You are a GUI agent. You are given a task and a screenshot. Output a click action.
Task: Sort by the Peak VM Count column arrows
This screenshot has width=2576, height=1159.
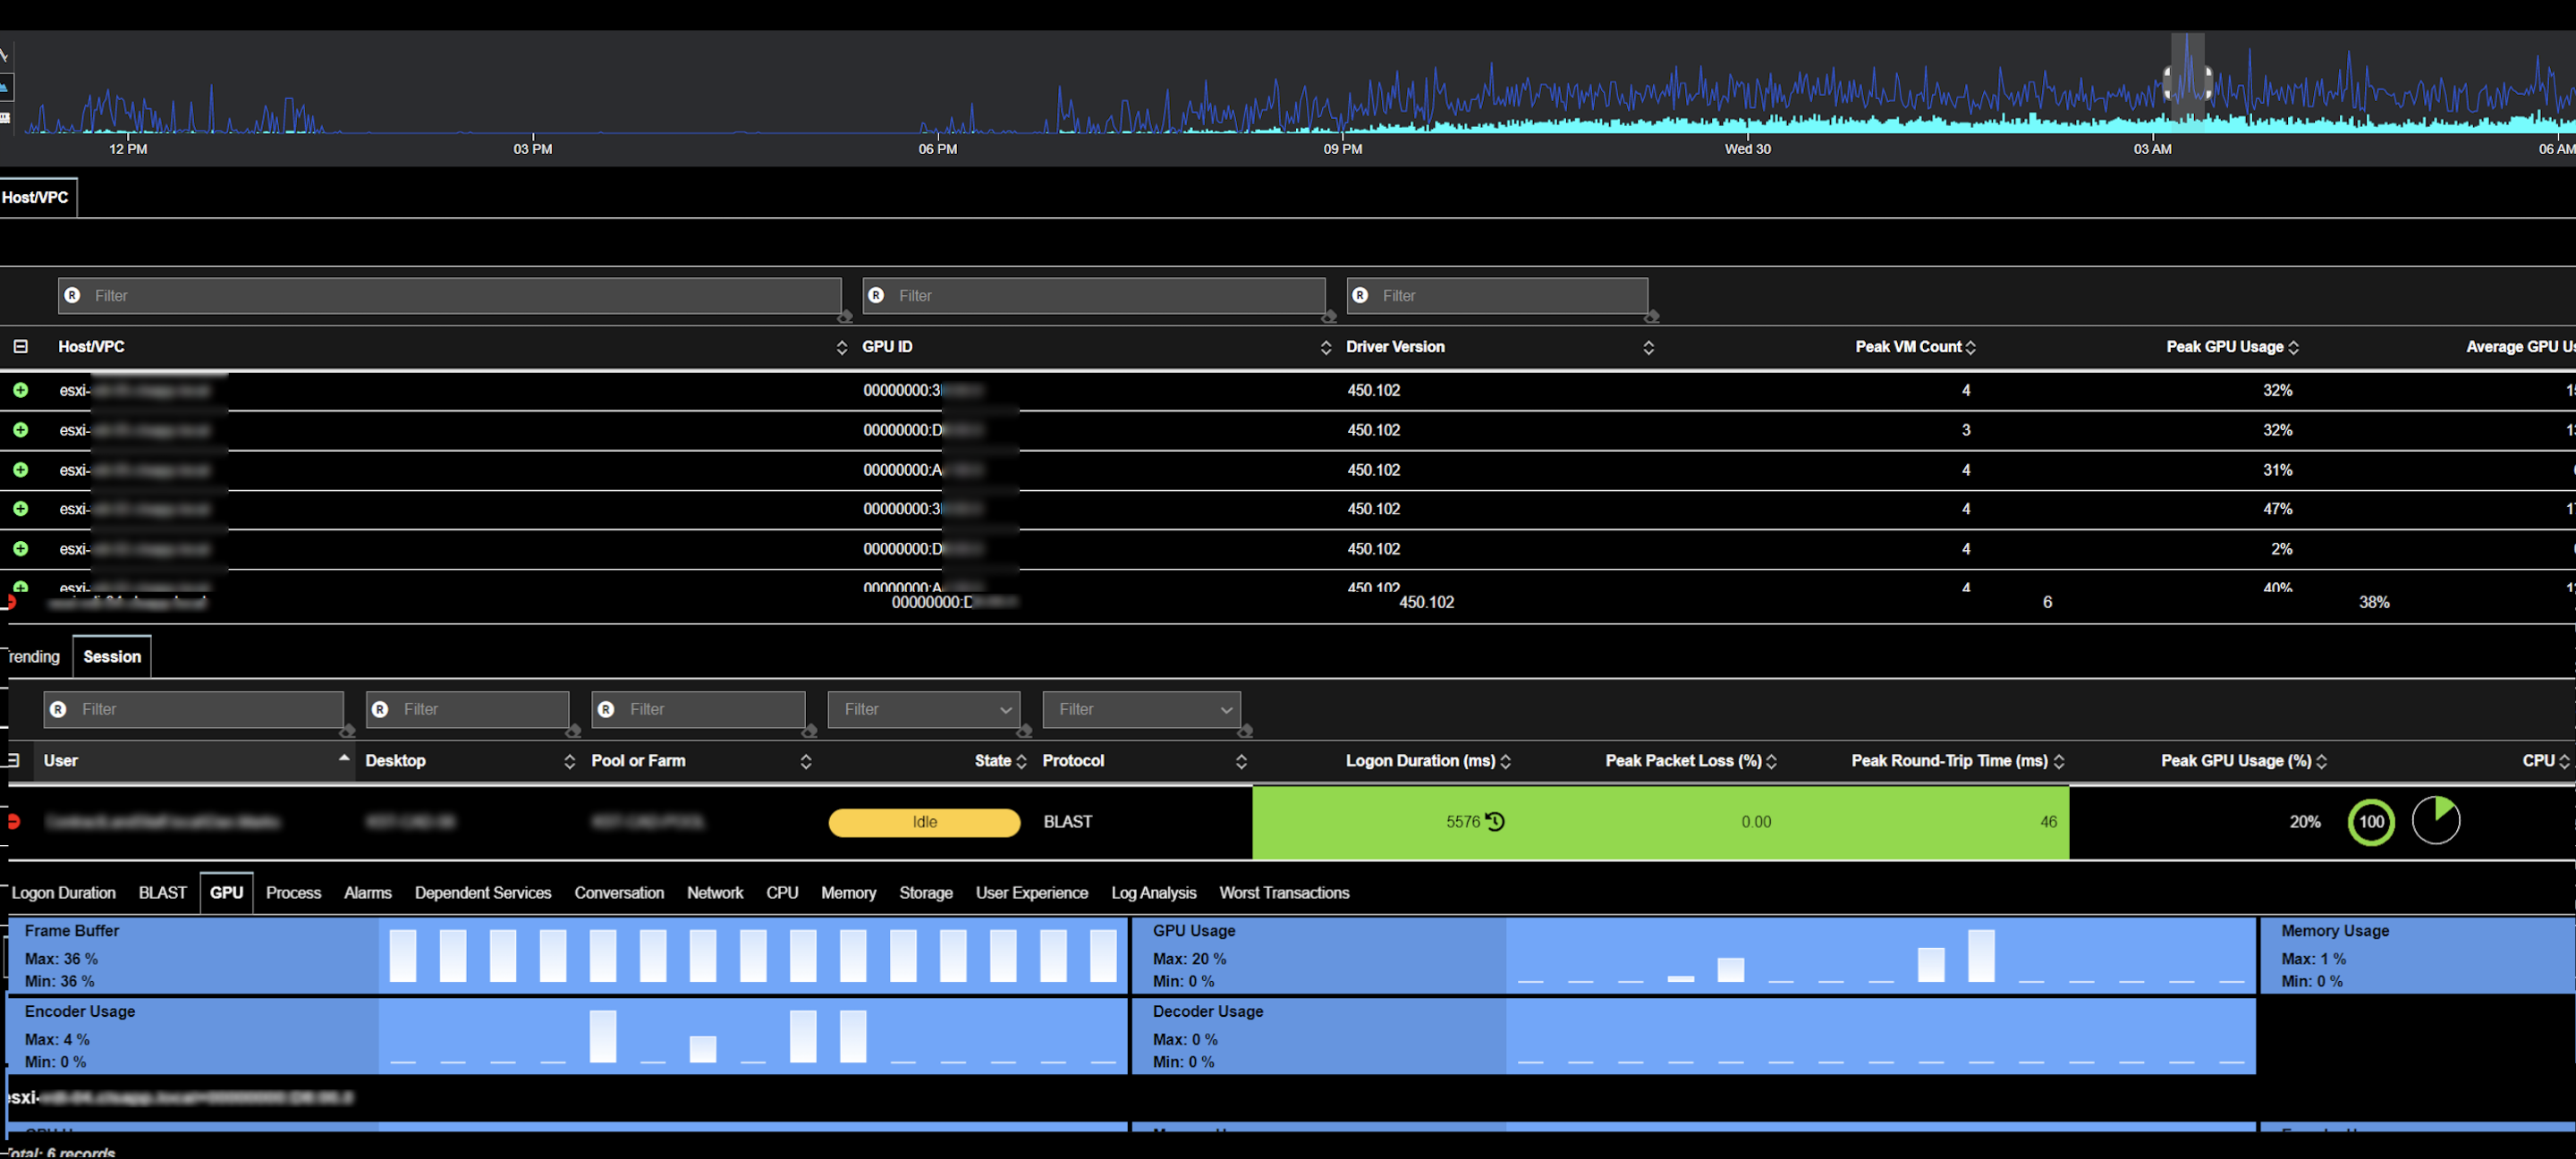tap(1970, 347)
